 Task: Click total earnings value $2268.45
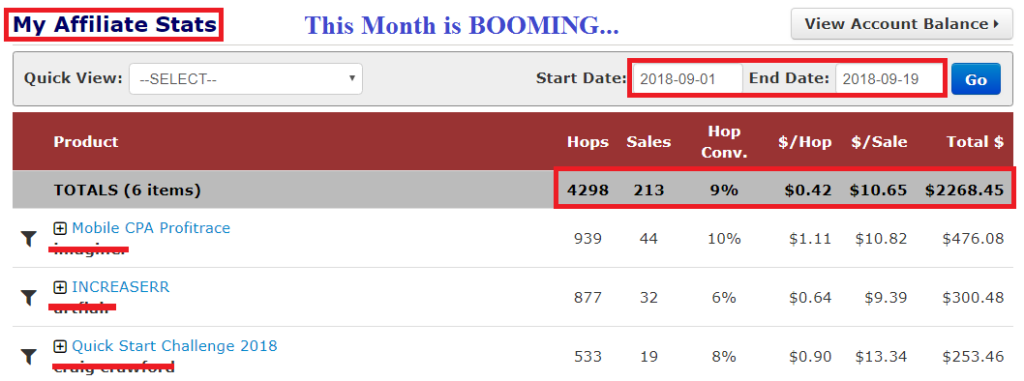pyautogui.click(x=965, y=190)
